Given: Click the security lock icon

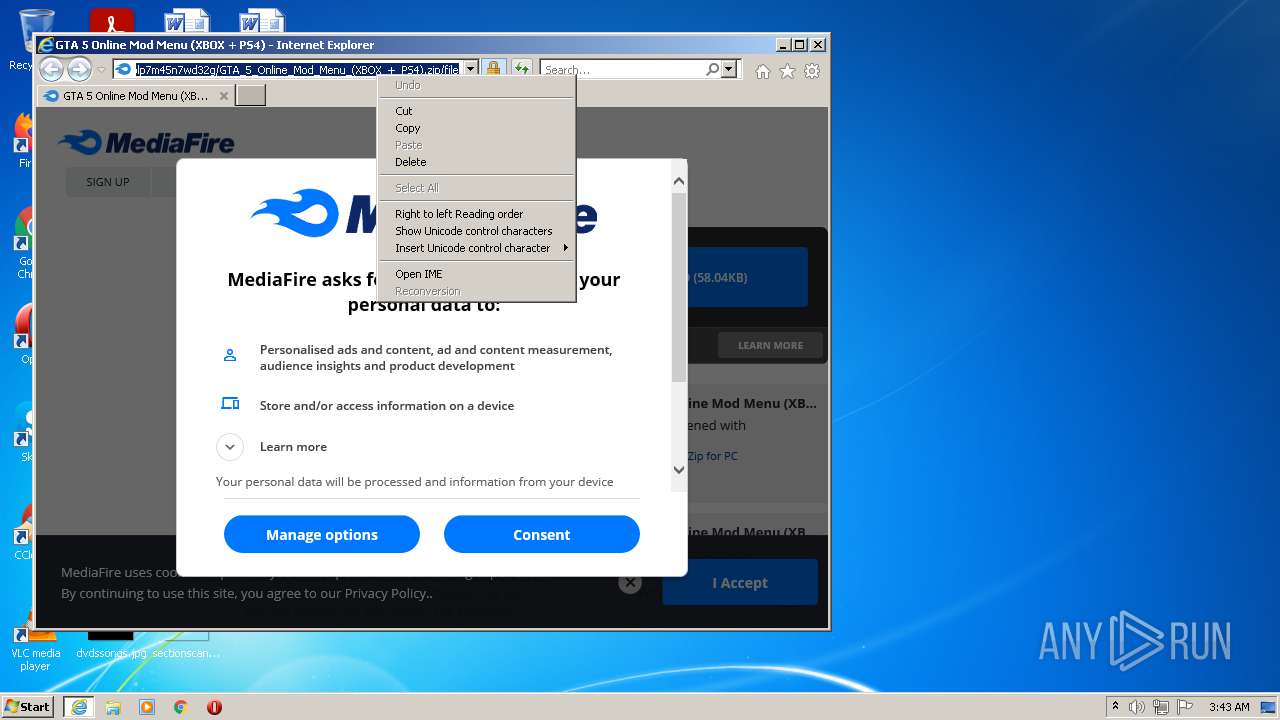Looking at the screenshot, I should point(493,69).
